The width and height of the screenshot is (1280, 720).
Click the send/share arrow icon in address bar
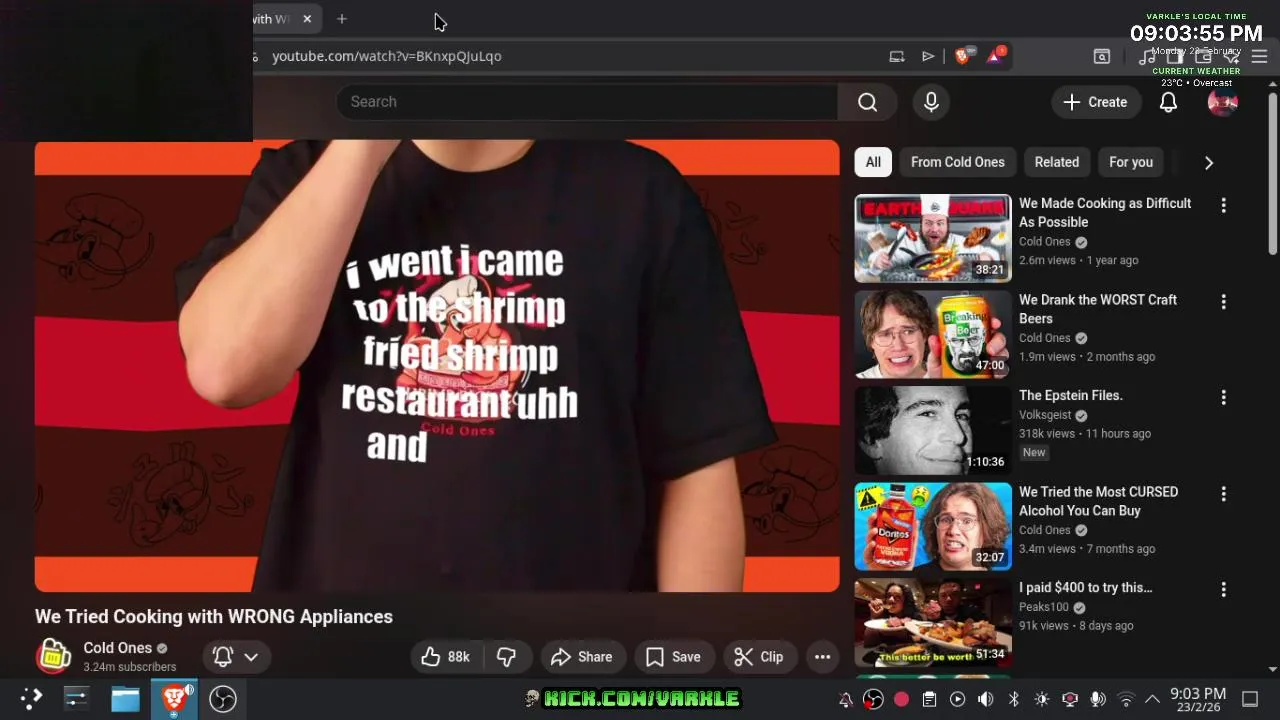tap(928, 56)
